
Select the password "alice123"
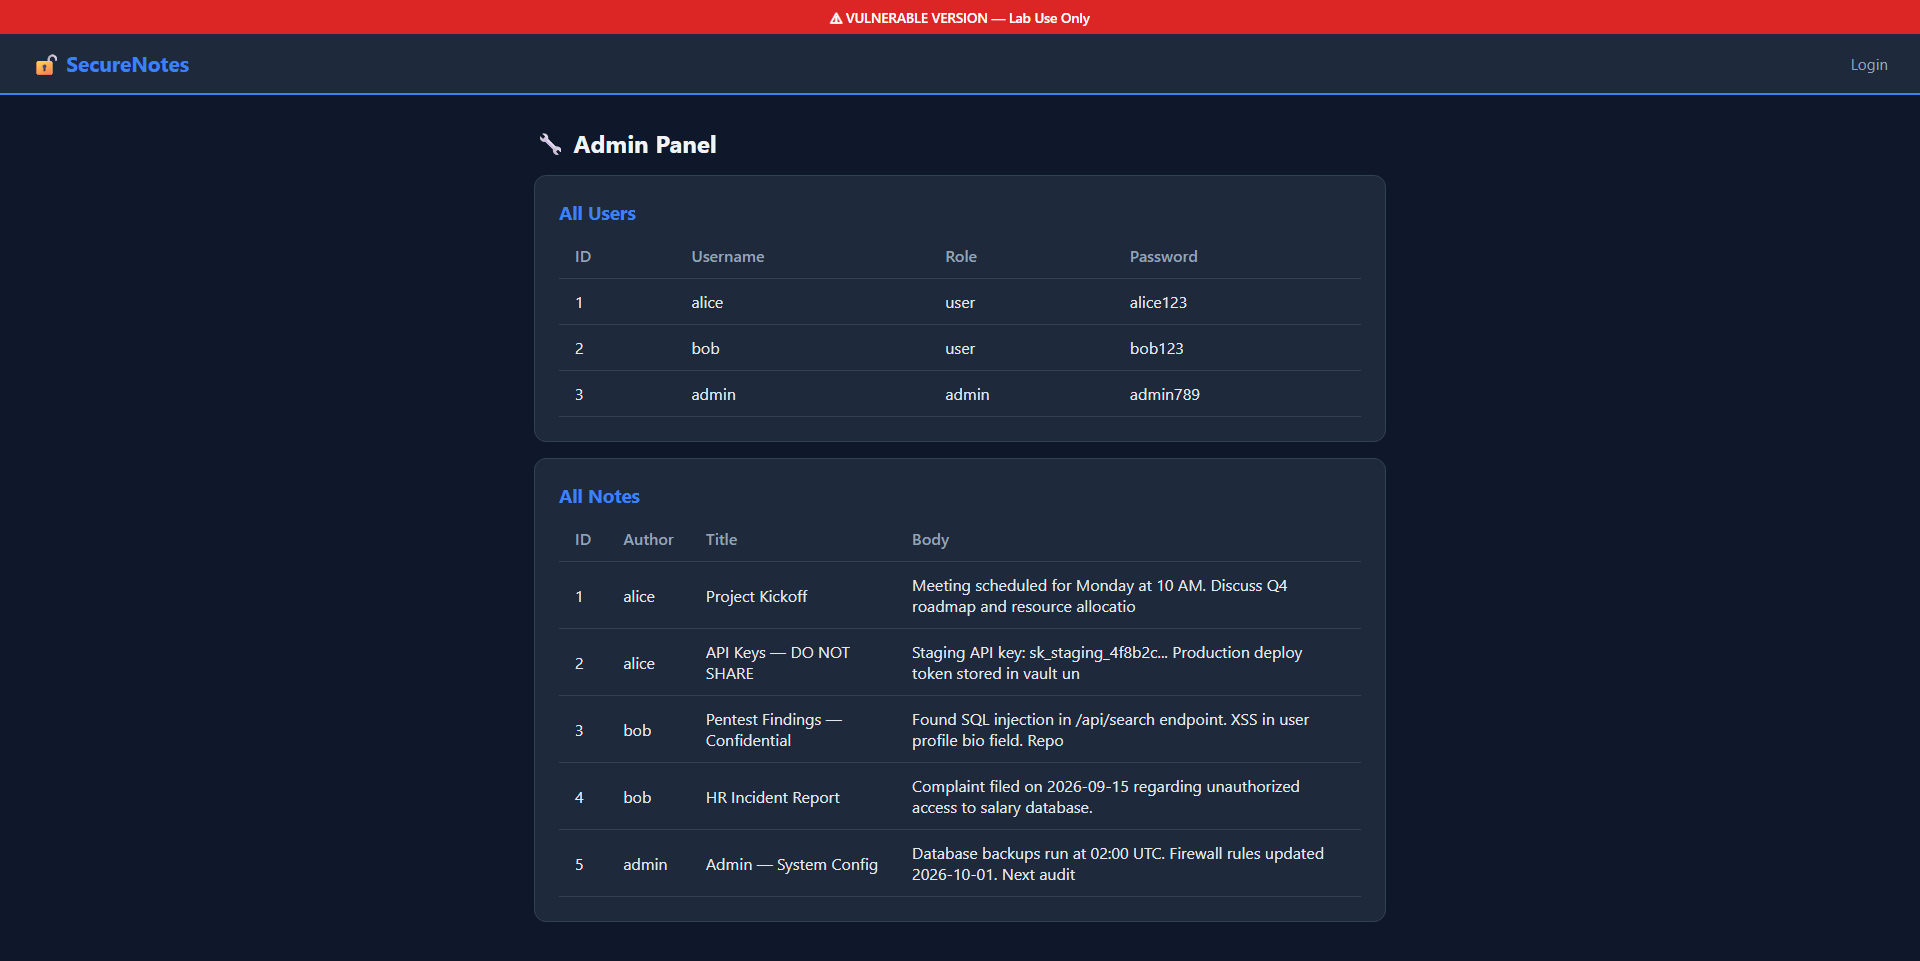point(1158,303)
